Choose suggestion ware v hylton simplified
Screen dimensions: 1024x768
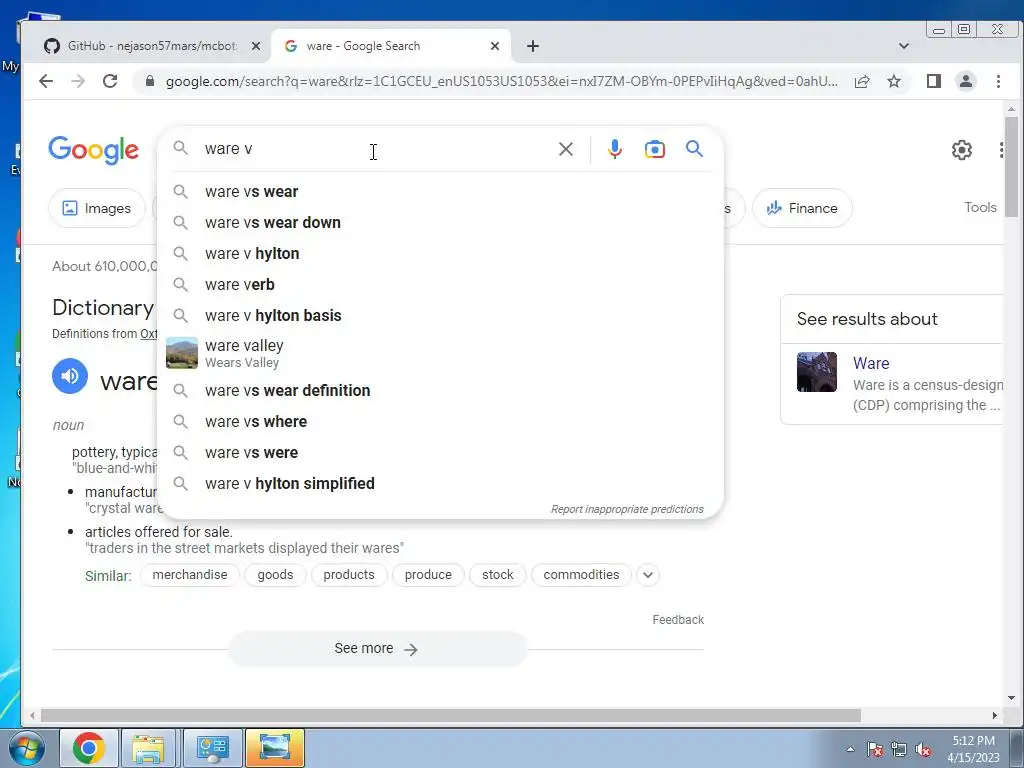(x=441, y=484)
